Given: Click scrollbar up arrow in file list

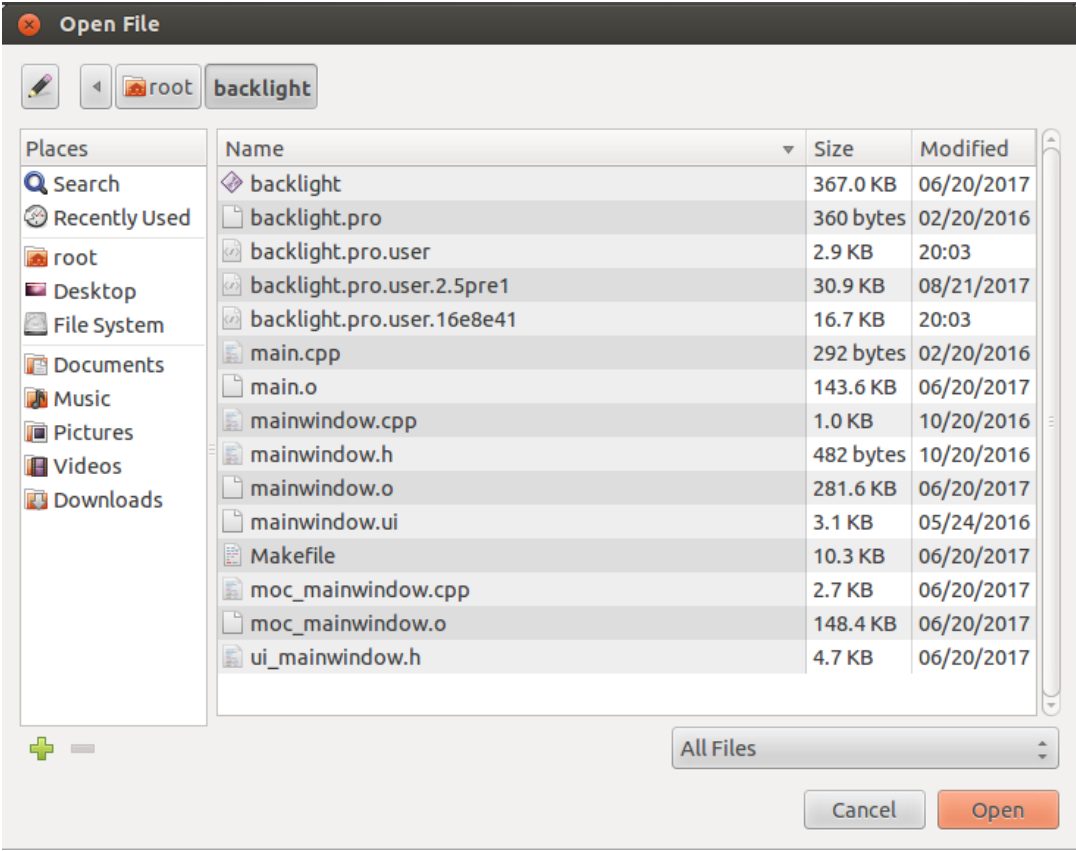Looking at the screenshot, I should [1051, 139].
